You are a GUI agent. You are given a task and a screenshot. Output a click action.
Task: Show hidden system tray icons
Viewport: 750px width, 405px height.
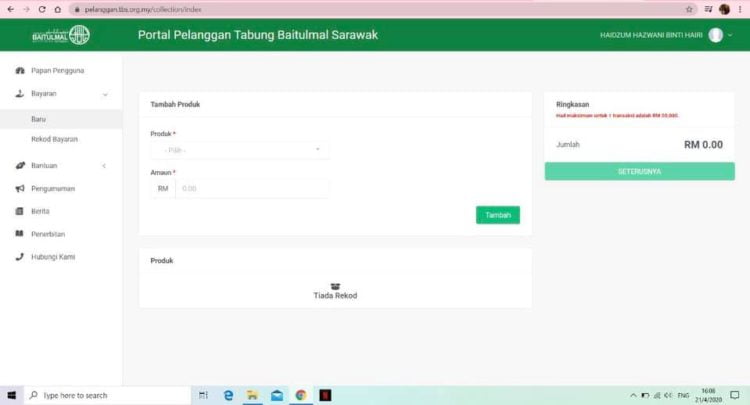633,395
